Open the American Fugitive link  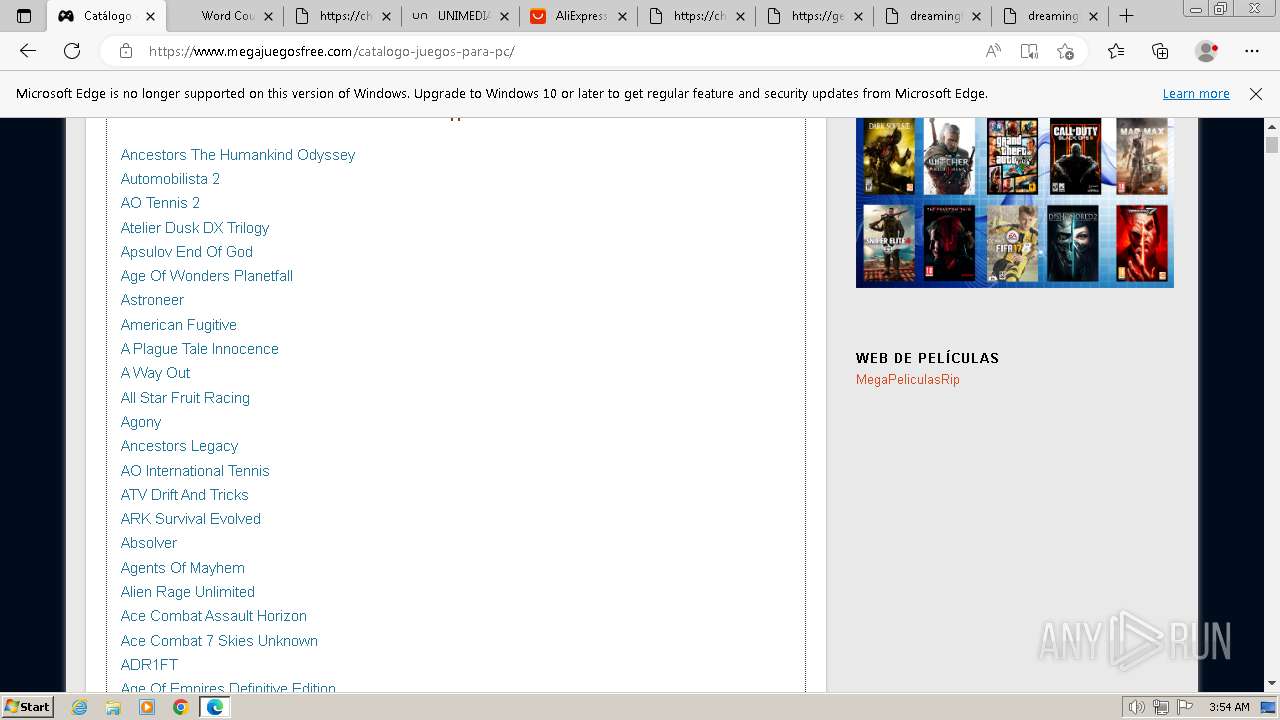[x=179, y=325]
